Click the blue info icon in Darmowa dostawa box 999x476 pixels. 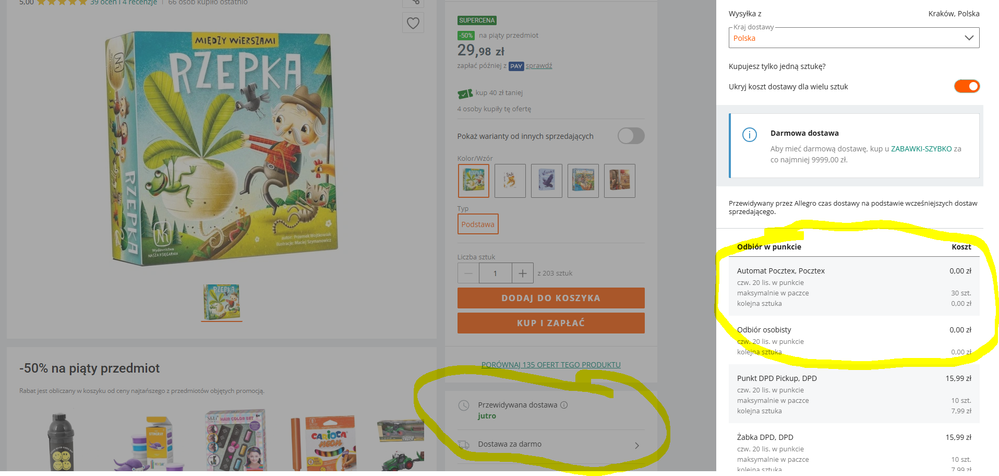749,135
